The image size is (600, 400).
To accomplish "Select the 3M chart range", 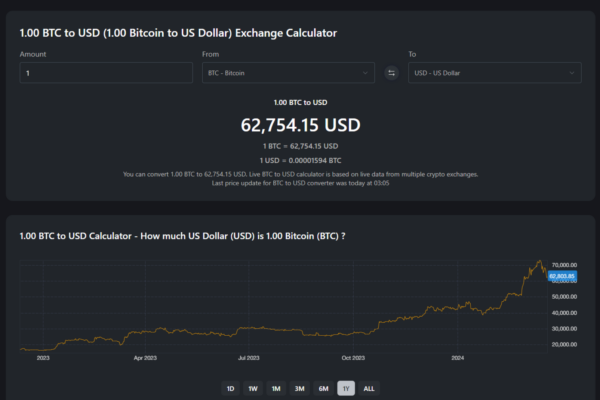I will tap(299, 388).
